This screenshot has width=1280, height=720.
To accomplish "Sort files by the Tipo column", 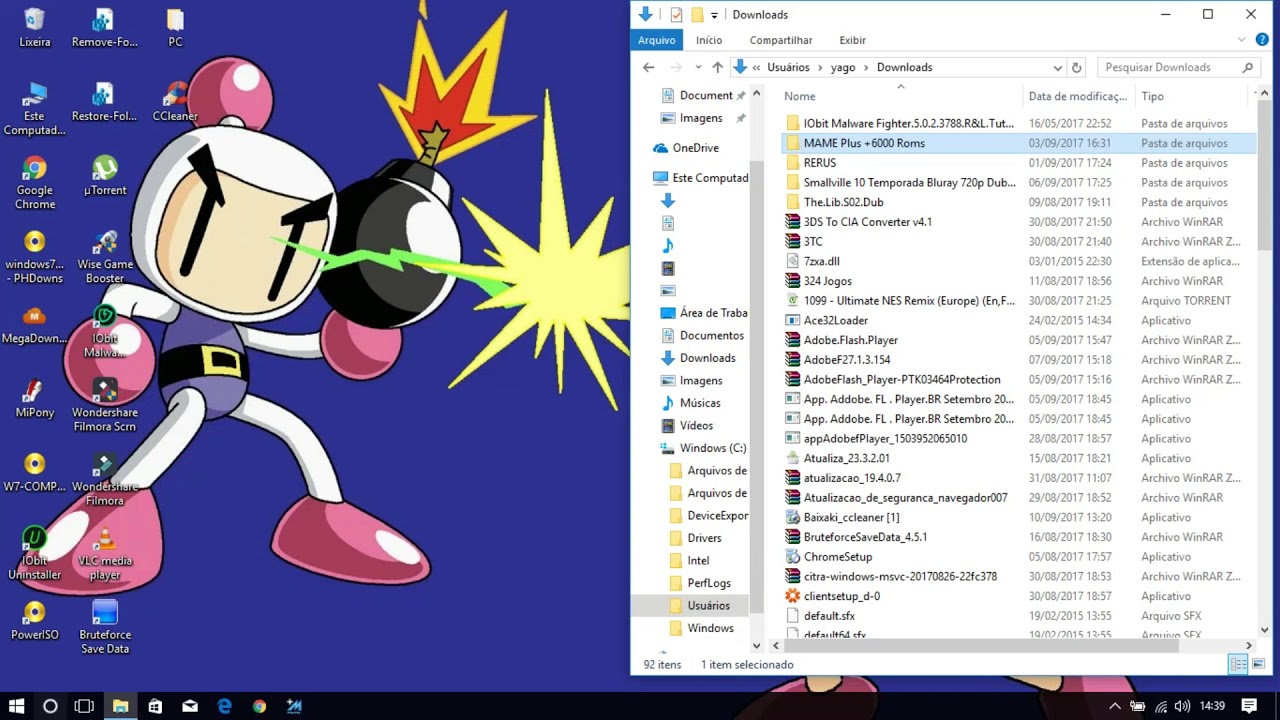I will coord(1190,96).
